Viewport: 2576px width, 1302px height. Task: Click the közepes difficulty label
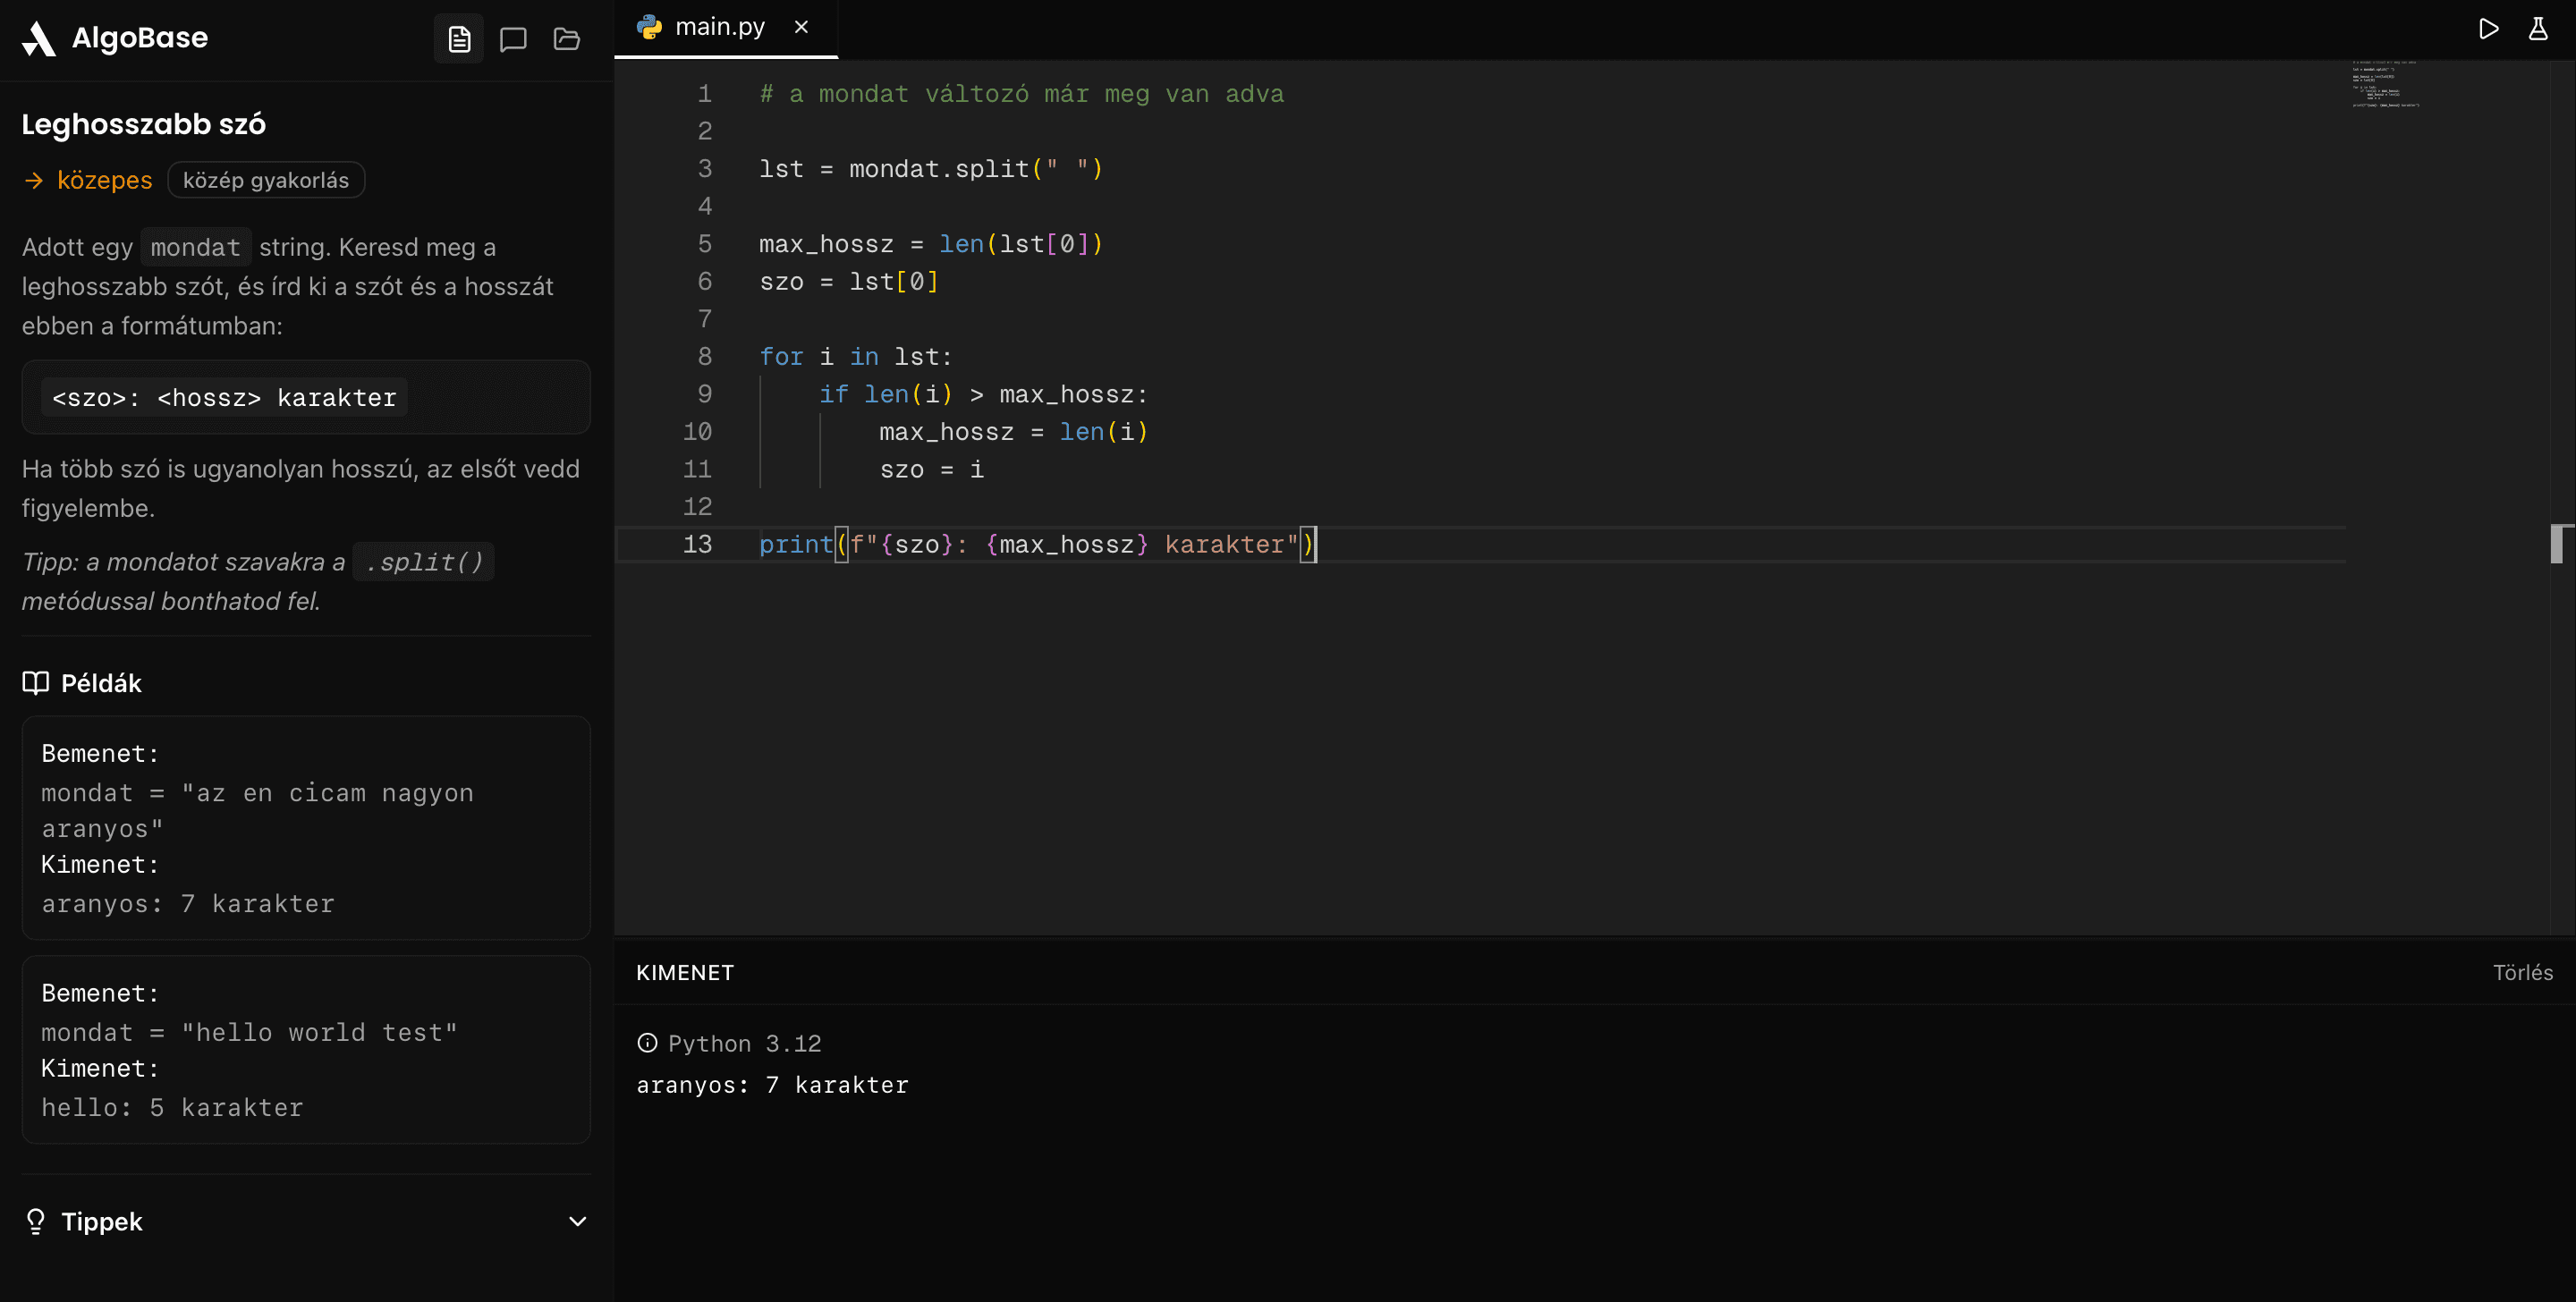point(104,180)
